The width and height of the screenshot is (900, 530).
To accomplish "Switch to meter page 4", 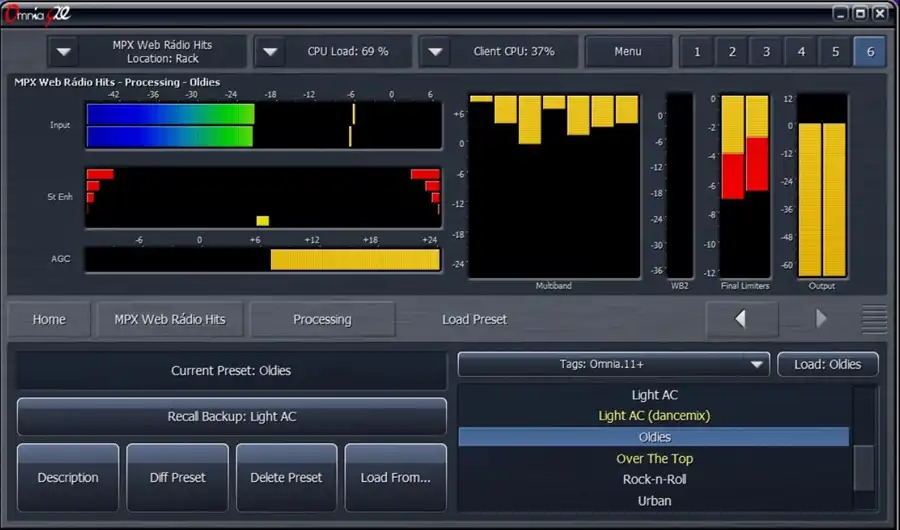I will tap(801, 52).
